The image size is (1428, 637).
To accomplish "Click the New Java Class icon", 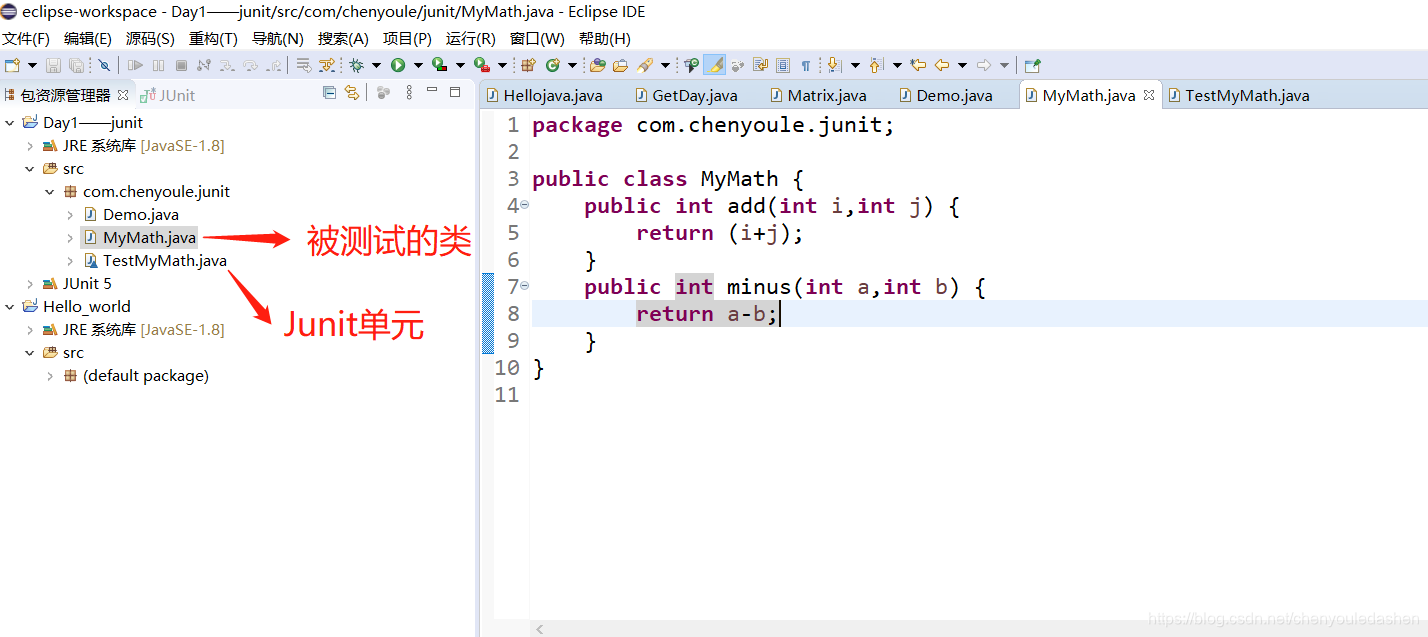I will coord(552,65).
